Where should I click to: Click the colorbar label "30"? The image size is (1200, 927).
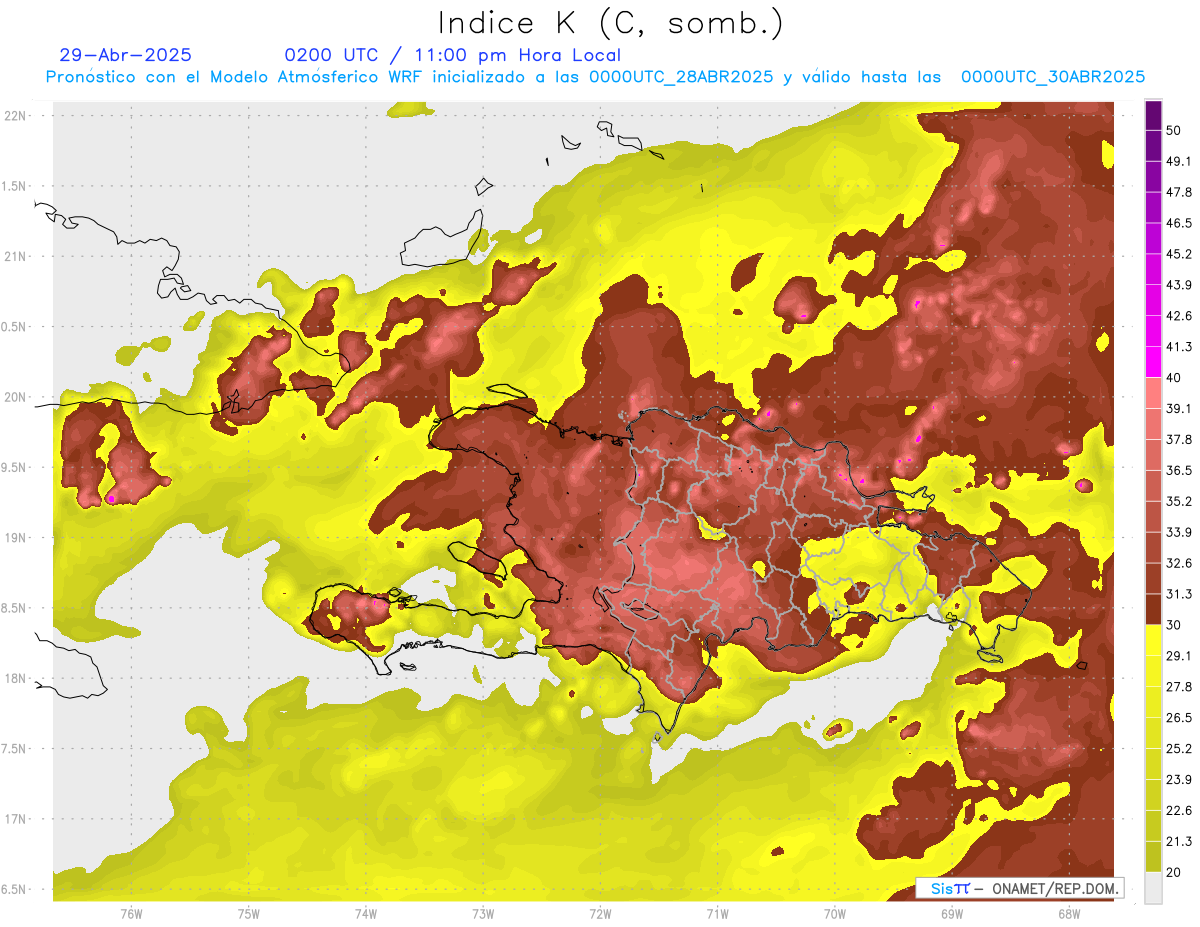[x=1175, y=625]
